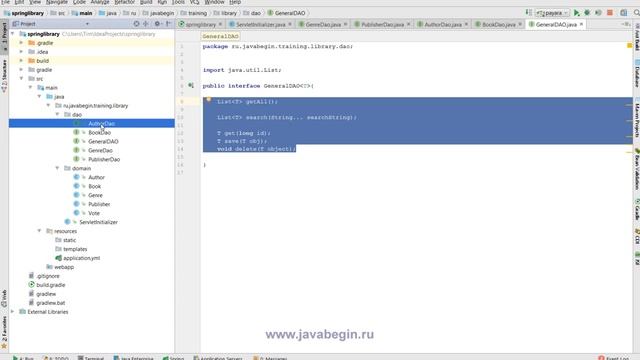The height and width of the screenshot is (360, 640).
Task: Open the Edit menu
Action: pos(19,2)
